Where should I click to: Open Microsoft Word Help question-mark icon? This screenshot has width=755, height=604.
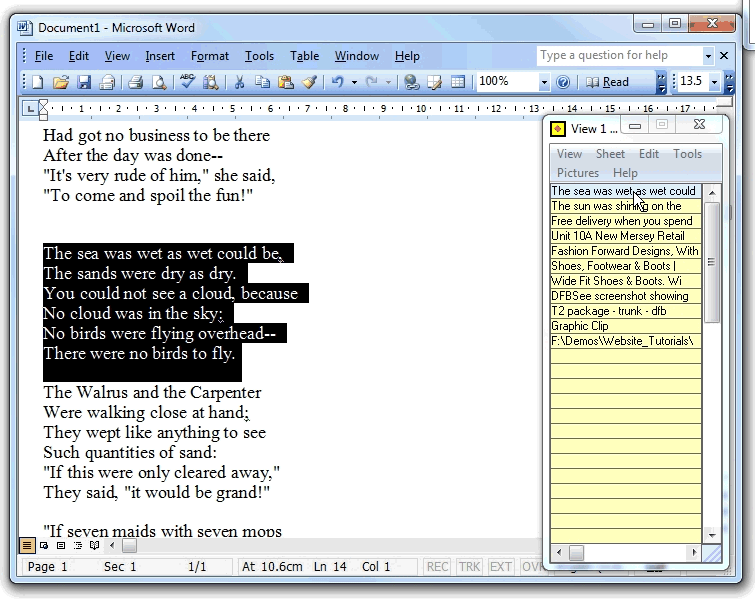pyautogui.click(x=562, y=82)
